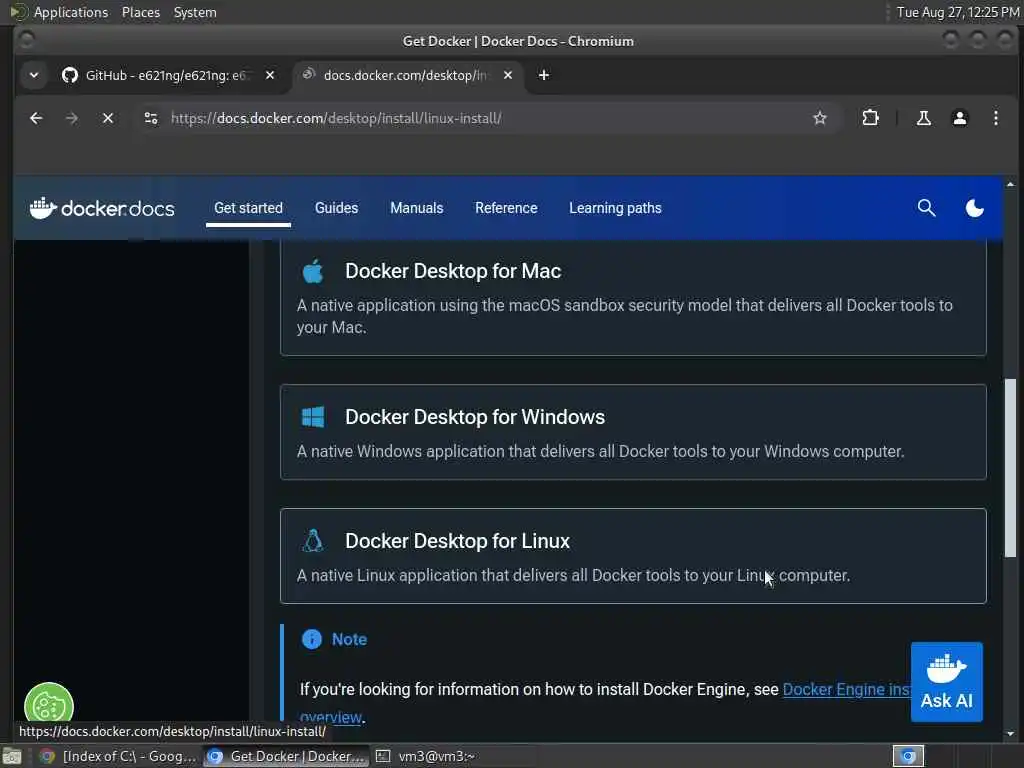
Task: Close the docs.docker.com tab
Action: coord(508,75)
